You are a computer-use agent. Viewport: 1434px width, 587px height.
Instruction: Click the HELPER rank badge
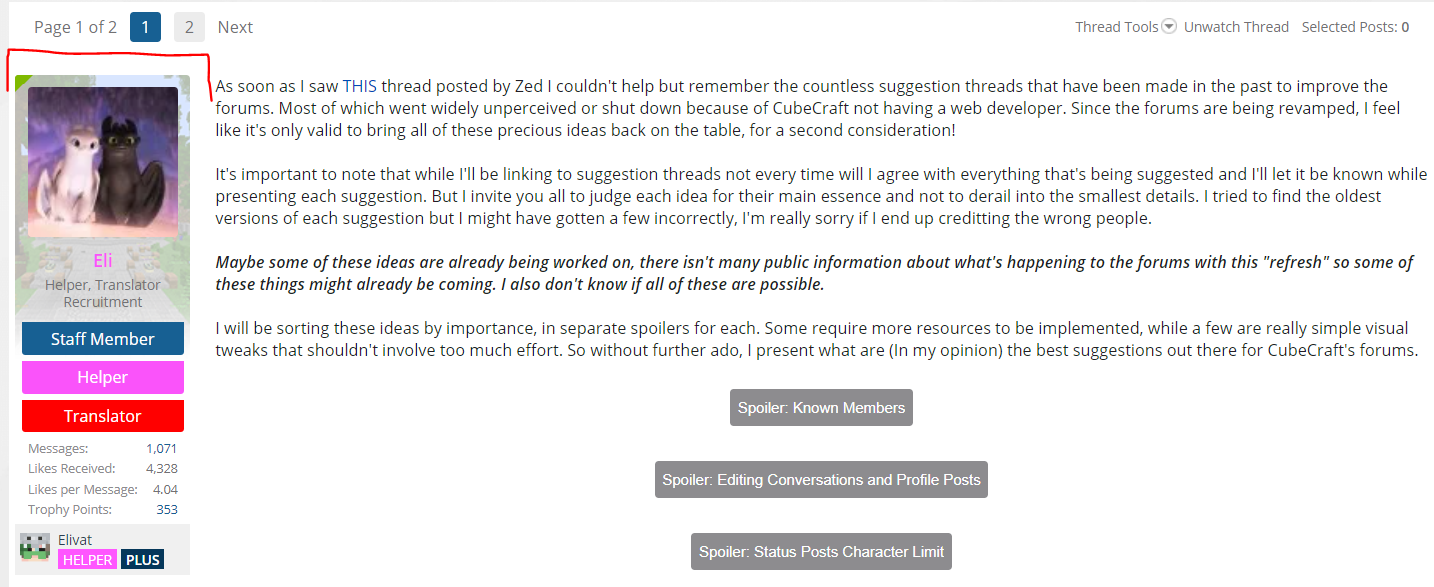click(87, 560)
